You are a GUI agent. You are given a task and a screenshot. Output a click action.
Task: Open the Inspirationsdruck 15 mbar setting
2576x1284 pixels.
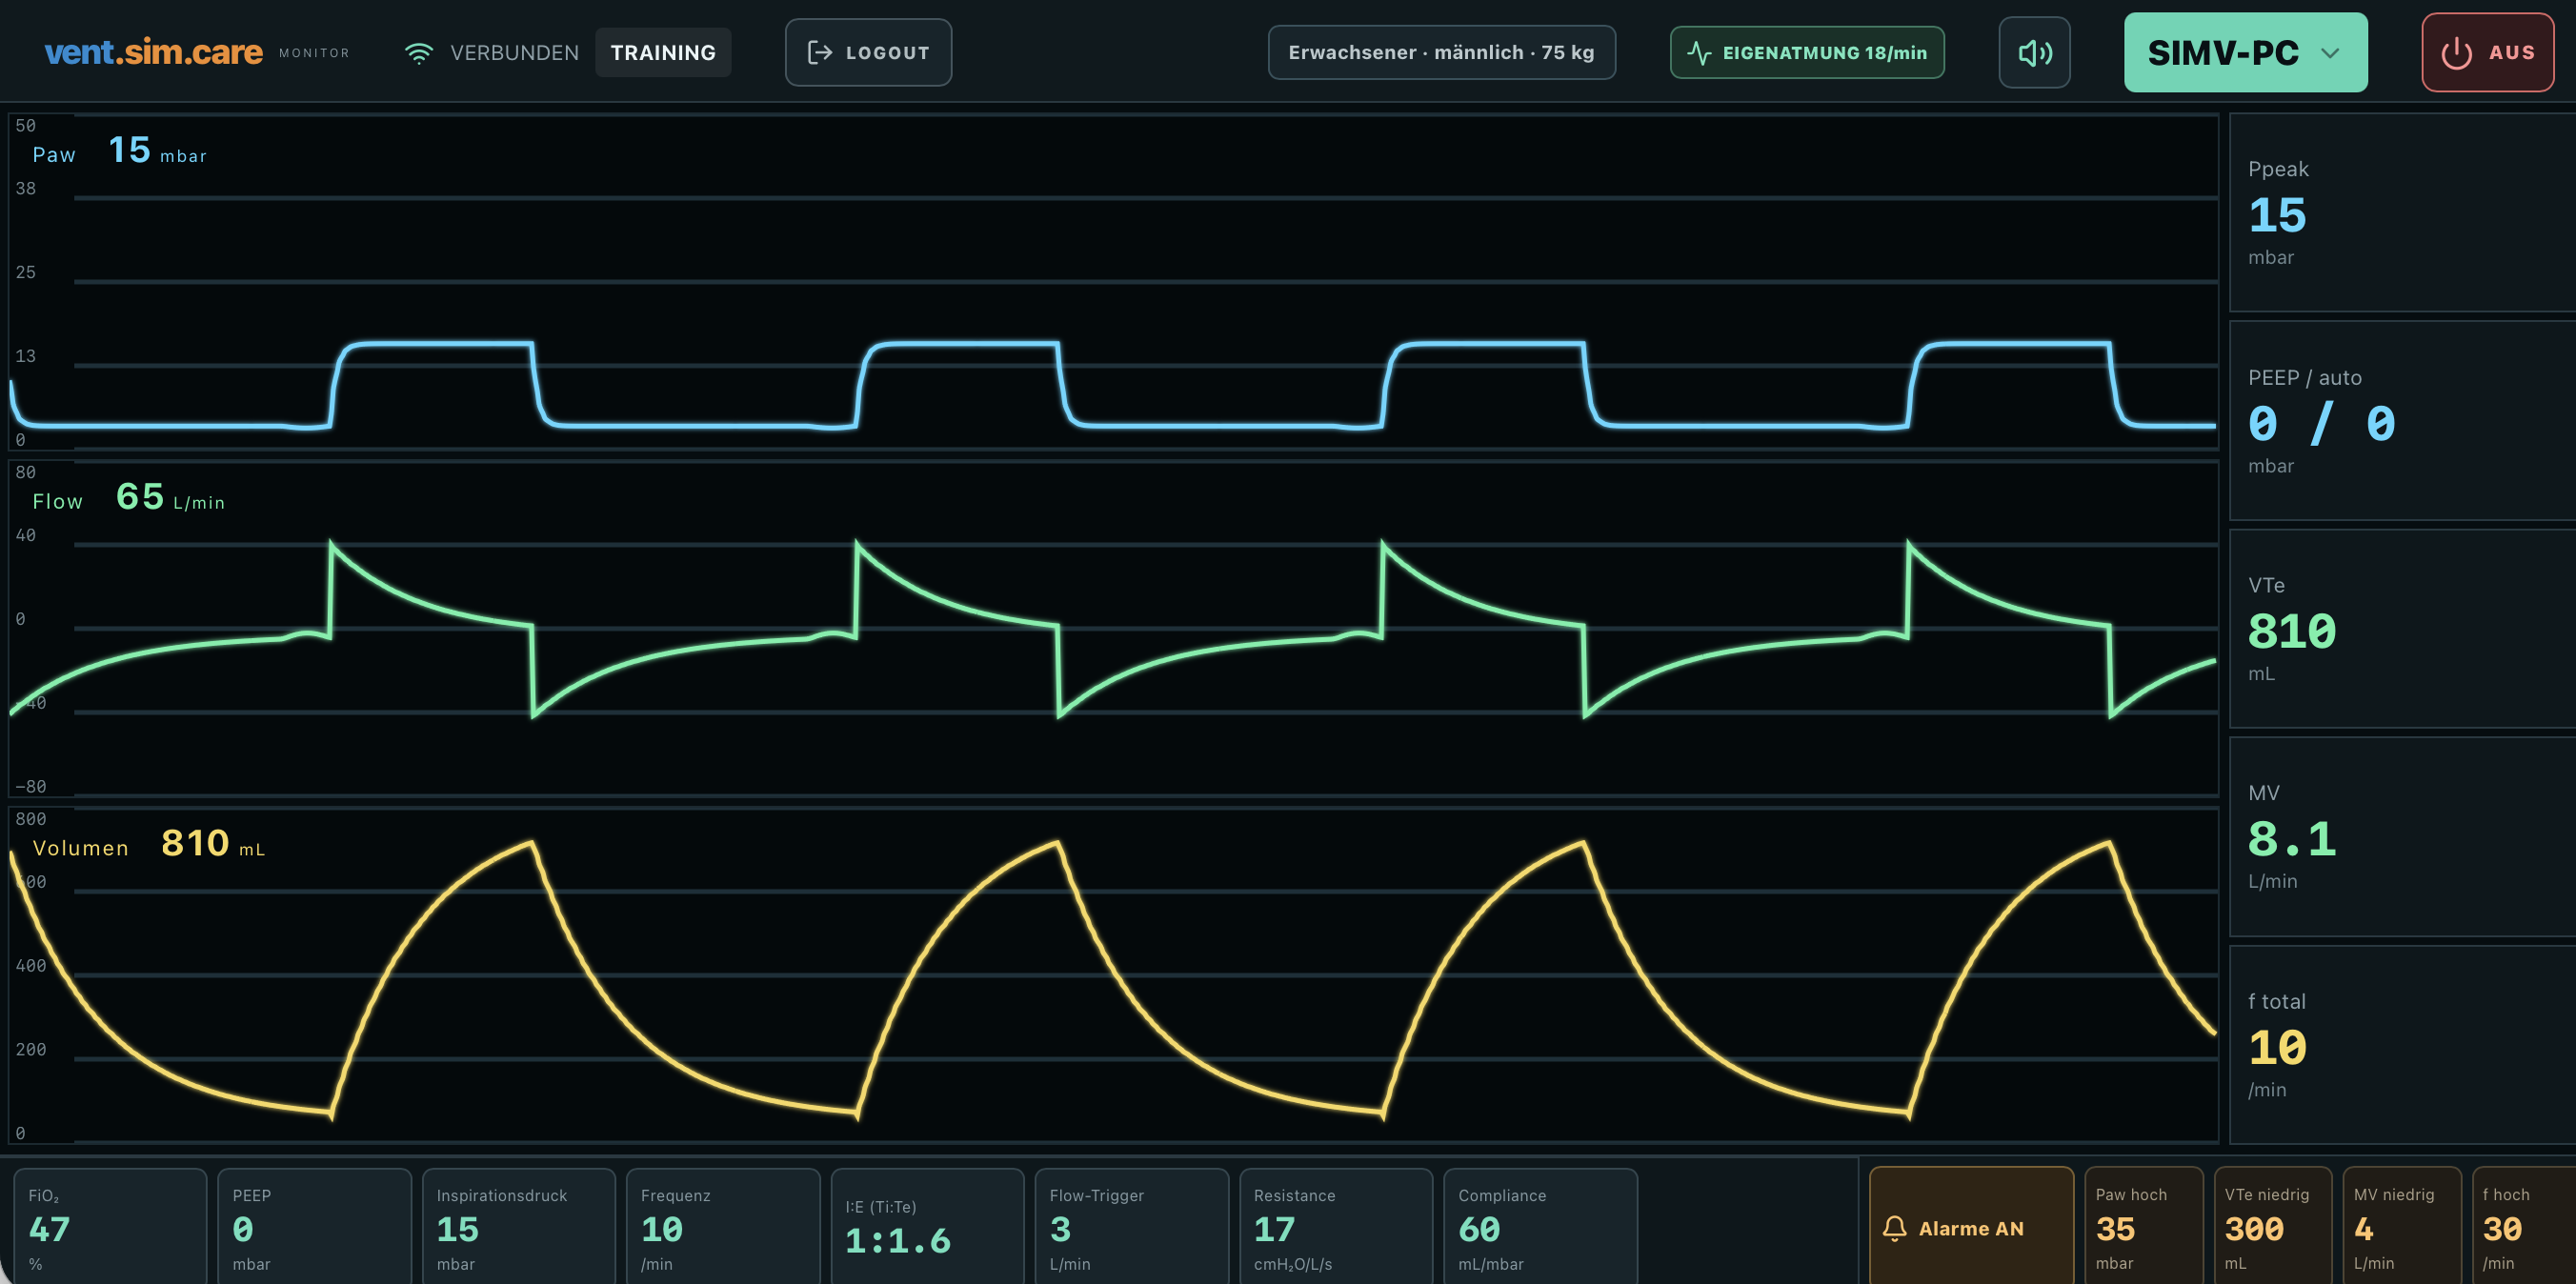point(518,1227)
